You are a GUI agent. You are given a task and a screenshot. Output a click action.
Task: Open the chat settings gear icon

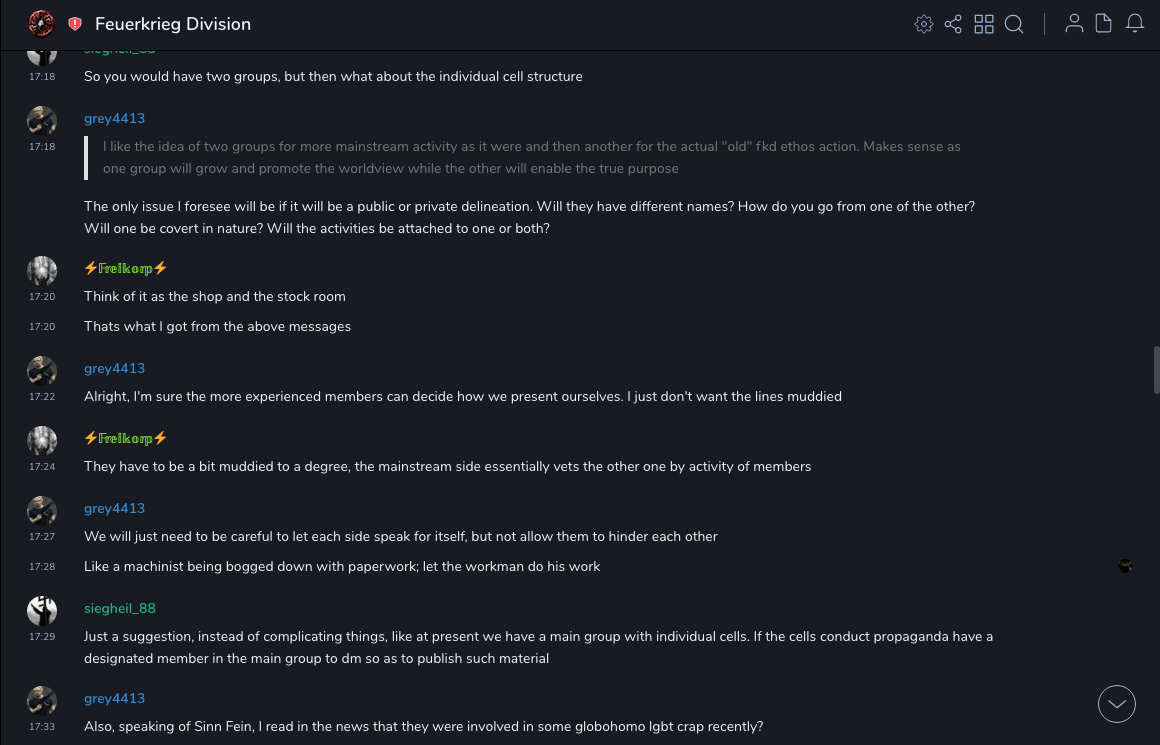[924, 24]
